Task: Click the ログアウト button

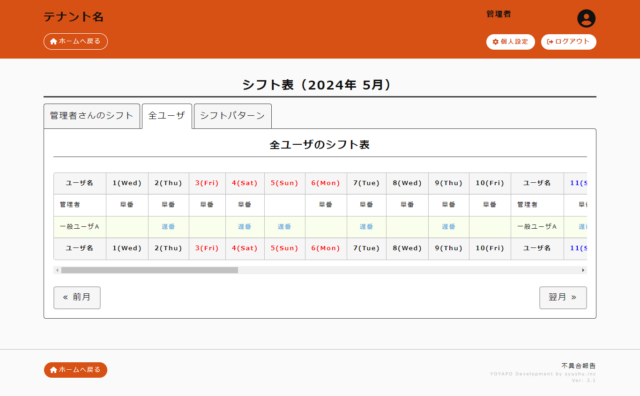Action: click(569, 42)
